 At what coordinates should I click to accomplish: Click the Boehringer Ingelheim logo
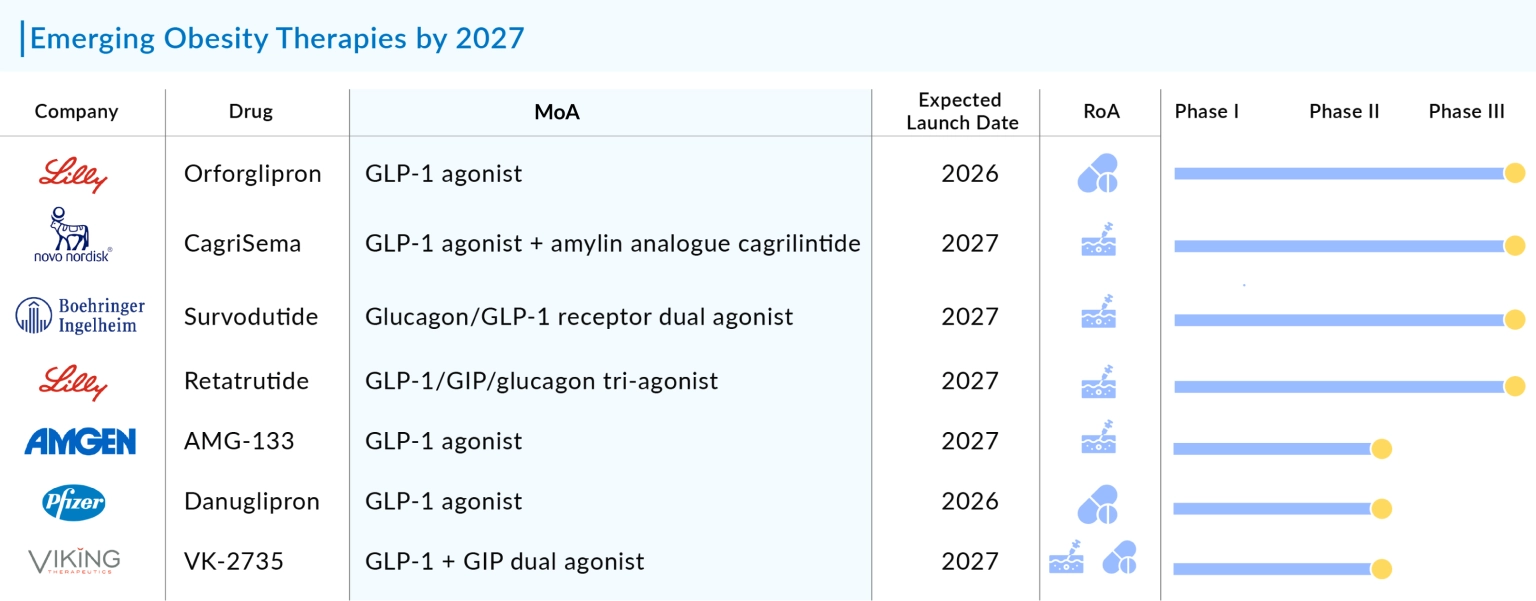(x=80, y=316)
